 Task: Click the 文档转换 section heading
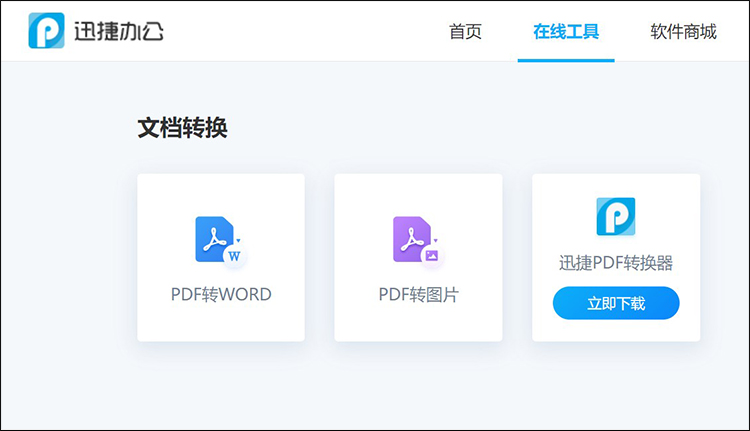pos(182,128)
